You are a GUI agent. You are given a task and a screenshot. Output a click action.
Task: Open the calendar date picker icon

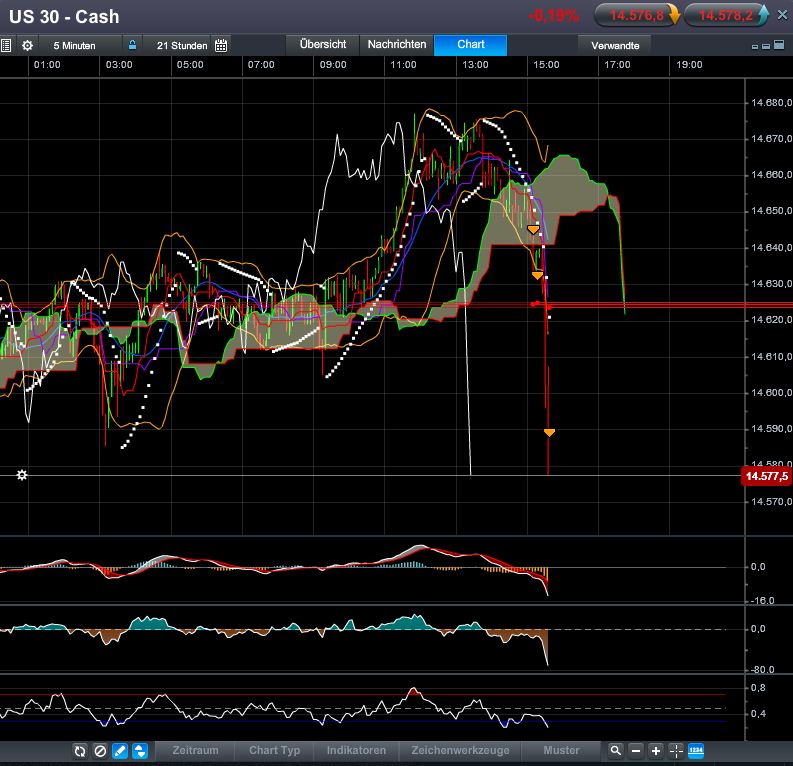click(x=221, y=45)
